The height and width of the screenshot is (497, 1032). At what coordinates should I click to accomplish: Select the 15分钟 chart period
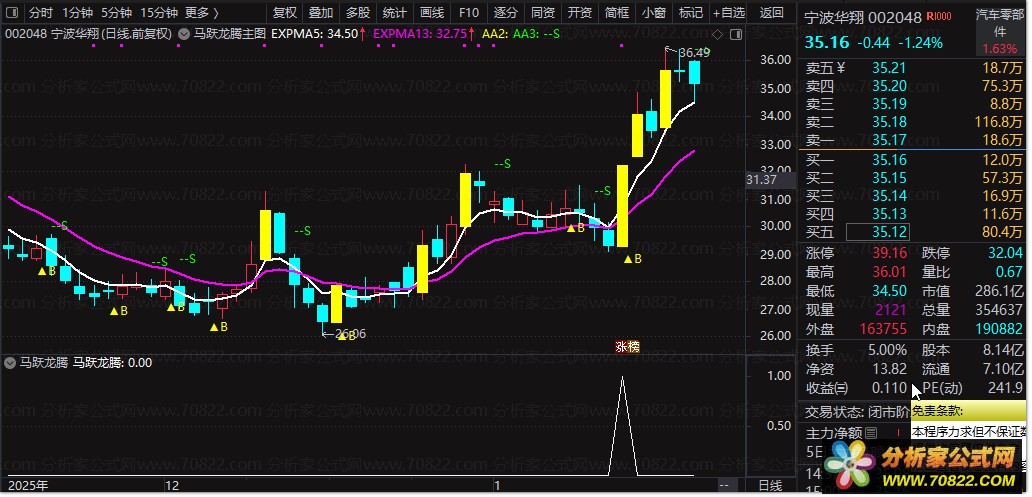pos(159,13)
